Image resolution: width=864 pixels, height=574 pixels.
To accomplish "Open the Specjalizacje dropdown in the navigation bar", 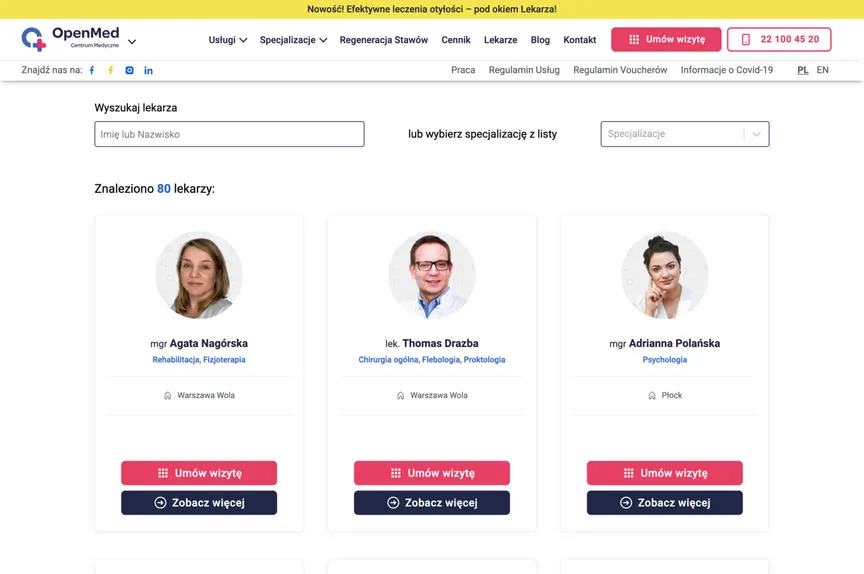I will pyautogui.click(x=293, y=40).
